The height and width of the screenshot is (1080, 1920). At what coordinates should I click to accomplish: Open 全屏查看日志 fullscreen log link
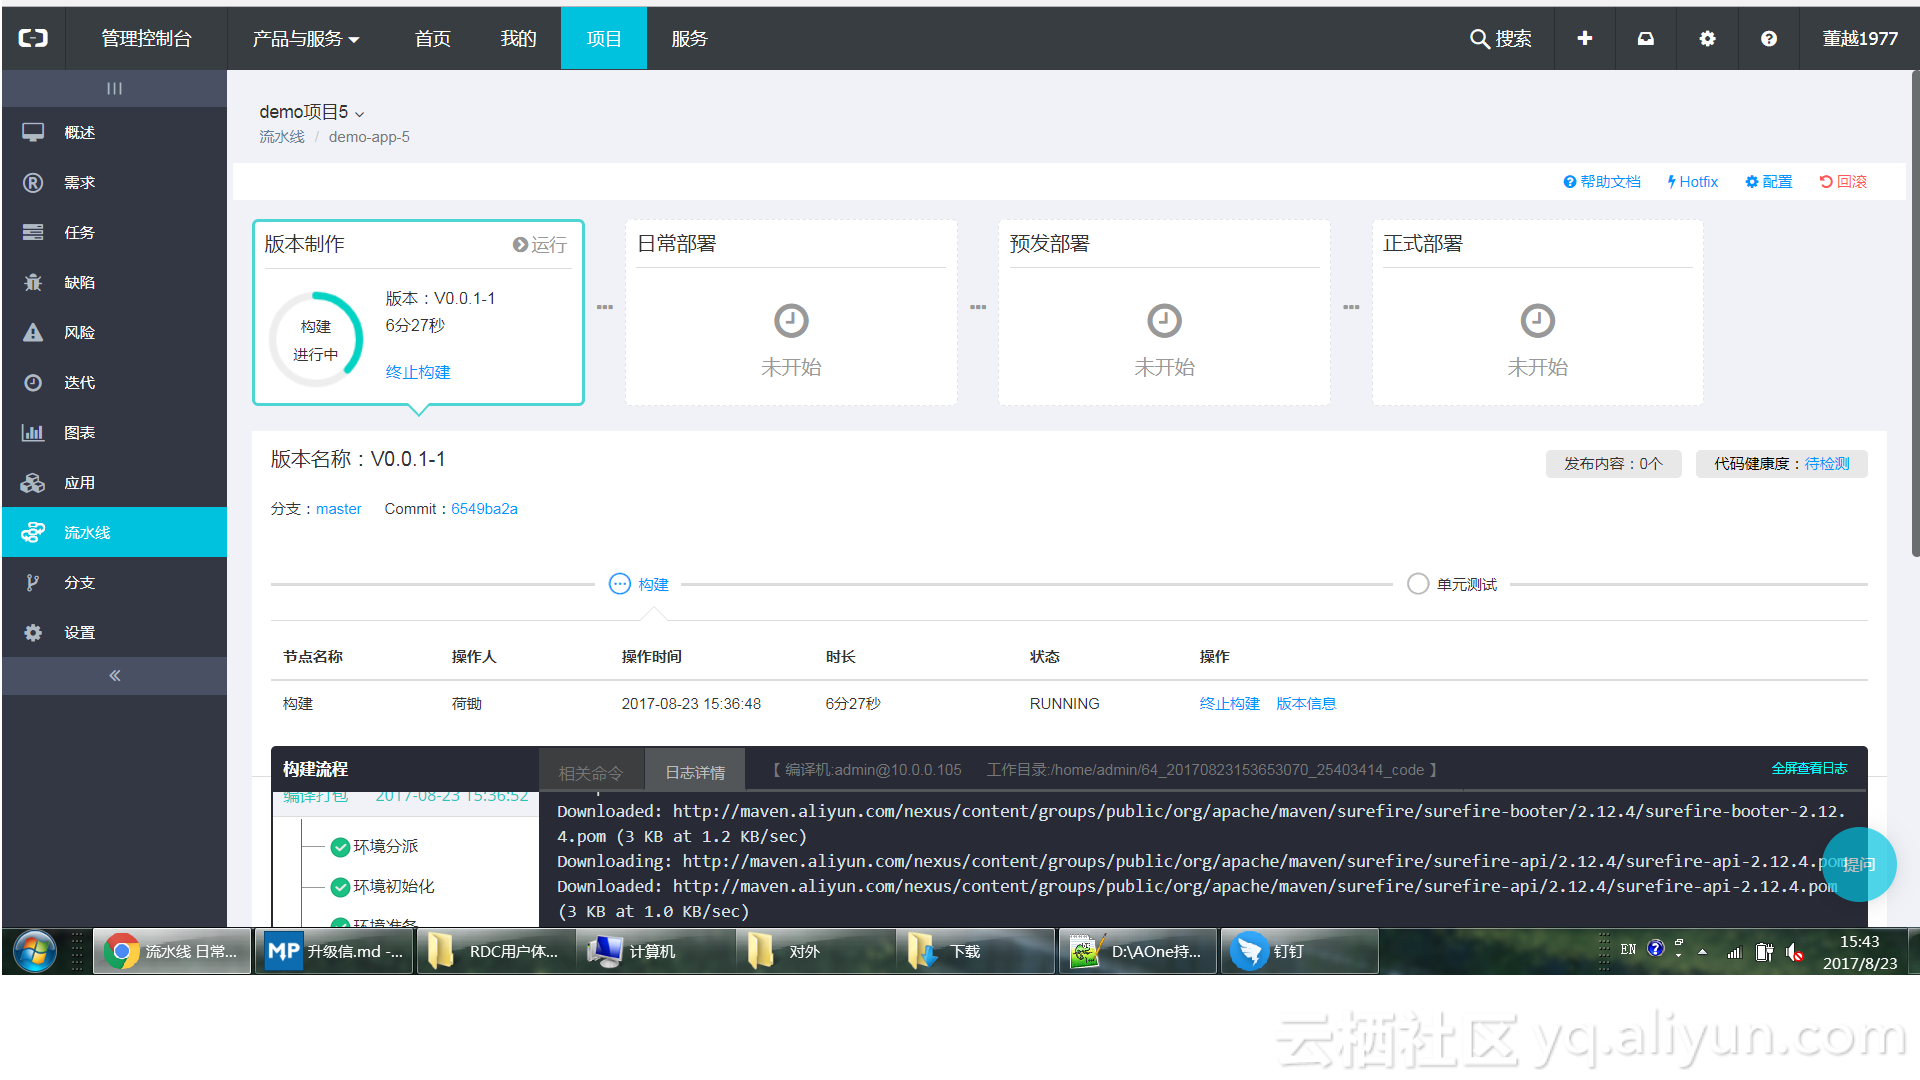click(1809, 768)
